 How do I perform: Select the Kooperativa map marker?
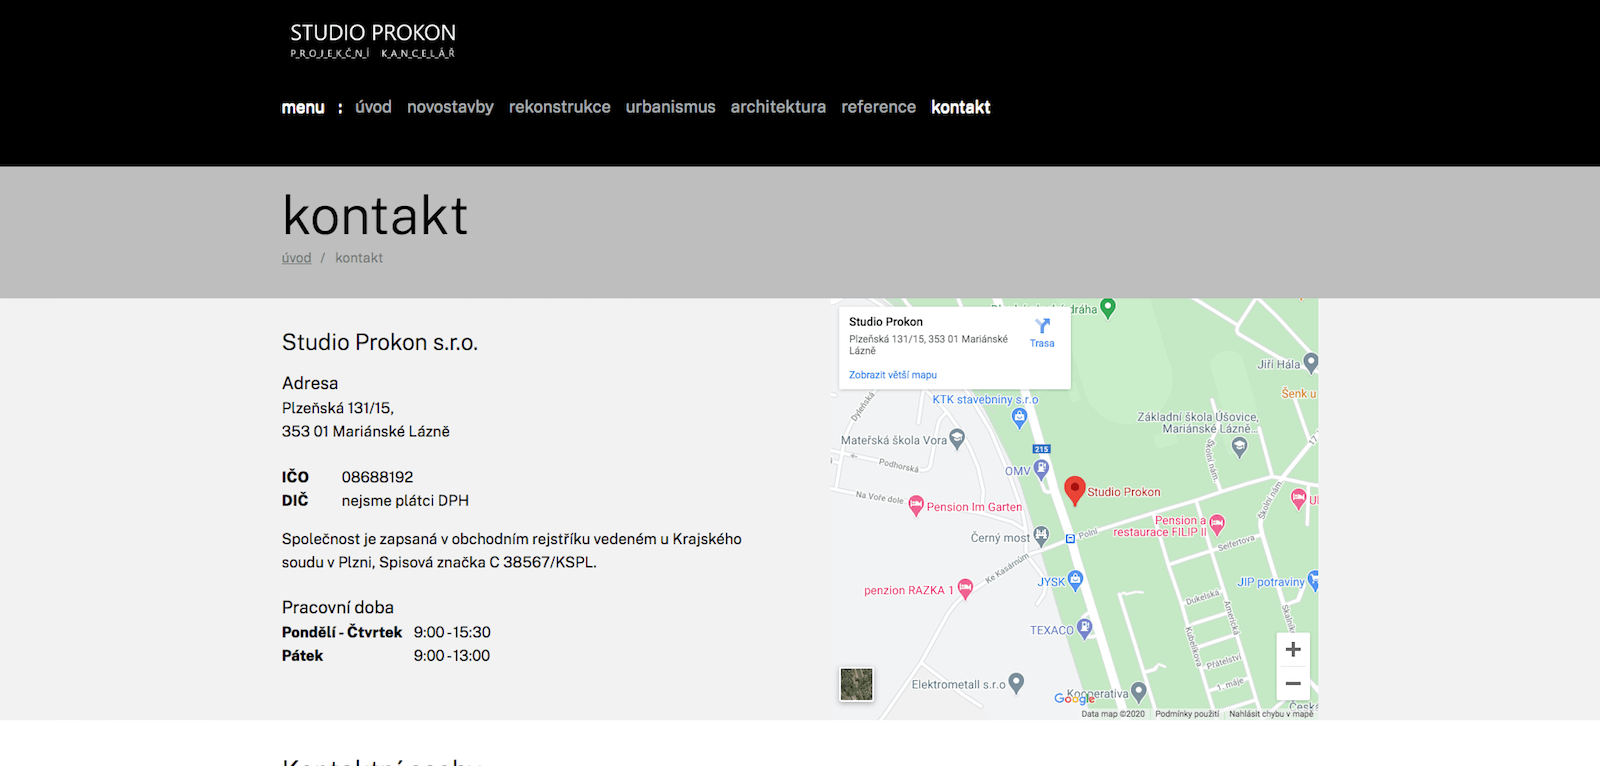pyautogui.click(x=1138, y=692)
